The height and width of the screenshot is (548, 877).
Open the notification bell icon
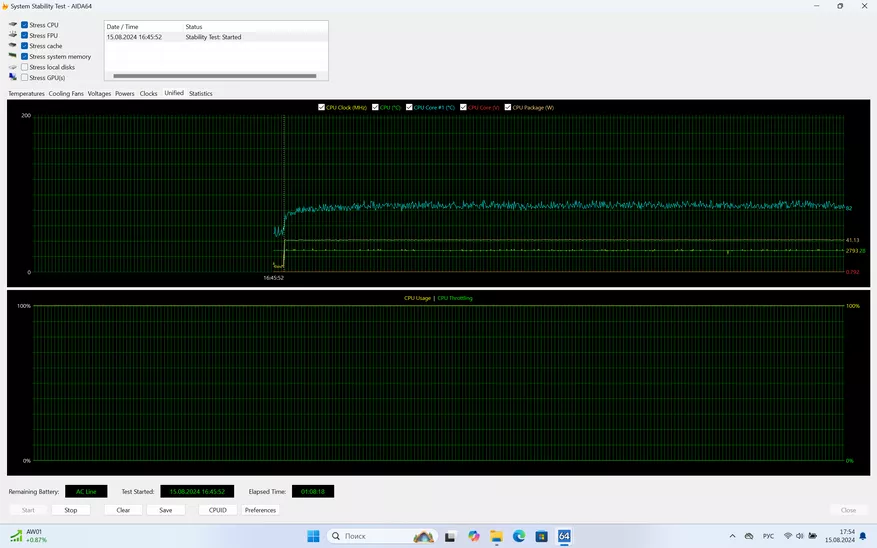(863, 536)
